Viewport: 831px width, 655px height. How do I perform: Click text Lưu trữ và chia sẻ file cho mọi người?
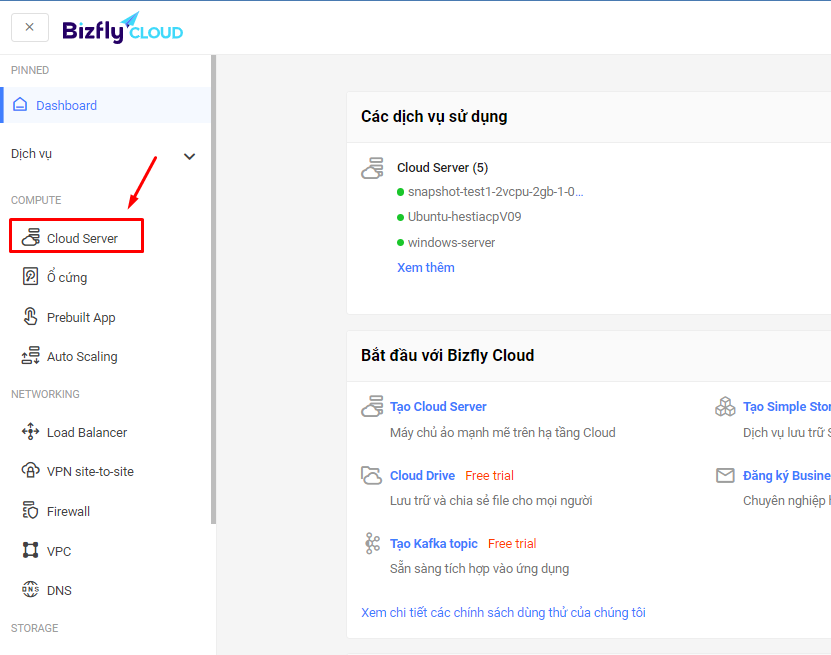pyautogui.click(x=491, y=500)
